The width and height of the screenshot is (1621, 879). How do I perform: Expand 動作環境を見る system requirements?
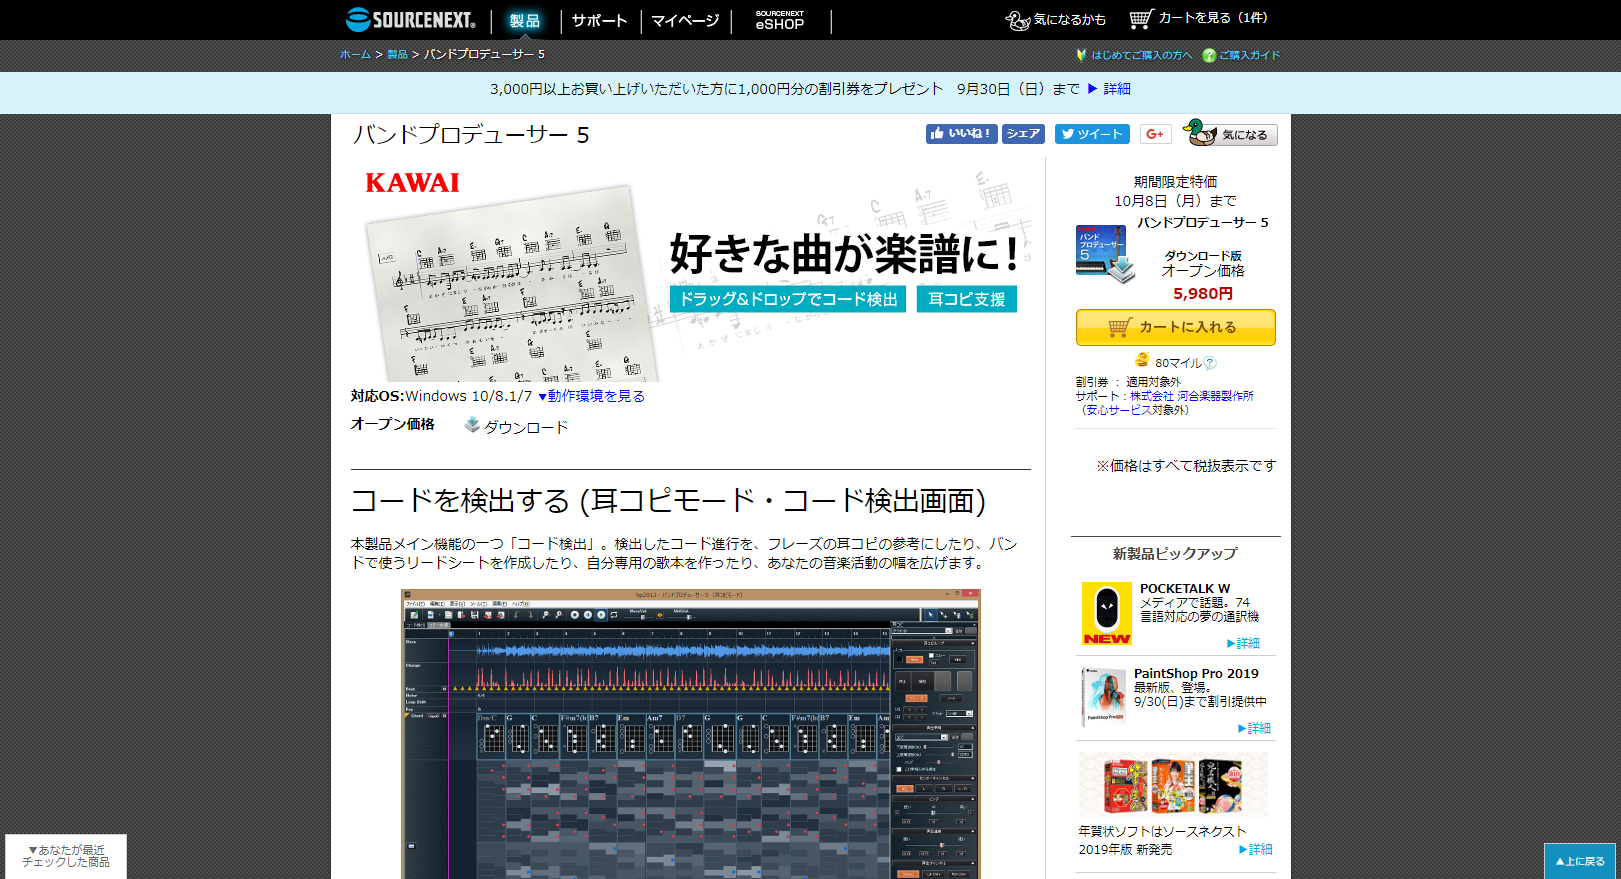(x=591, y=396)
